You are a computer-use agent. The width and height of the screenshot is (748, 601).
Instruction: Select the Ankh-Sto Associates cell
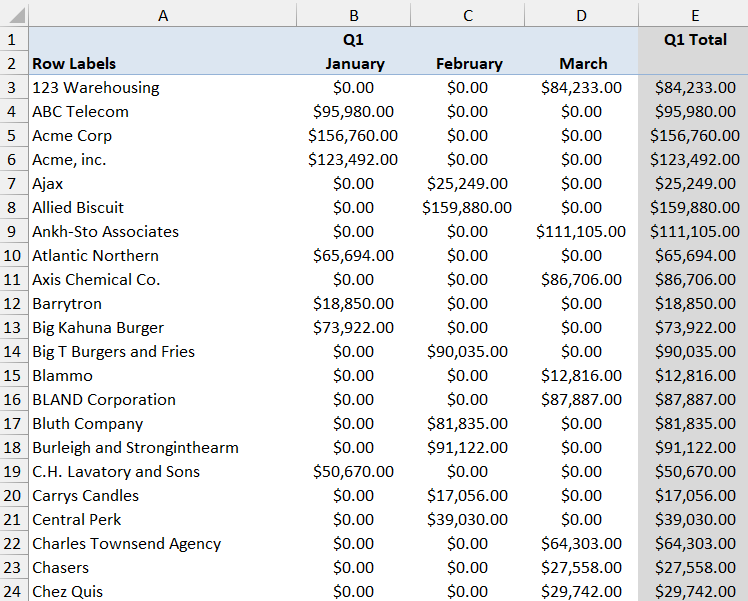coord(163,231)
